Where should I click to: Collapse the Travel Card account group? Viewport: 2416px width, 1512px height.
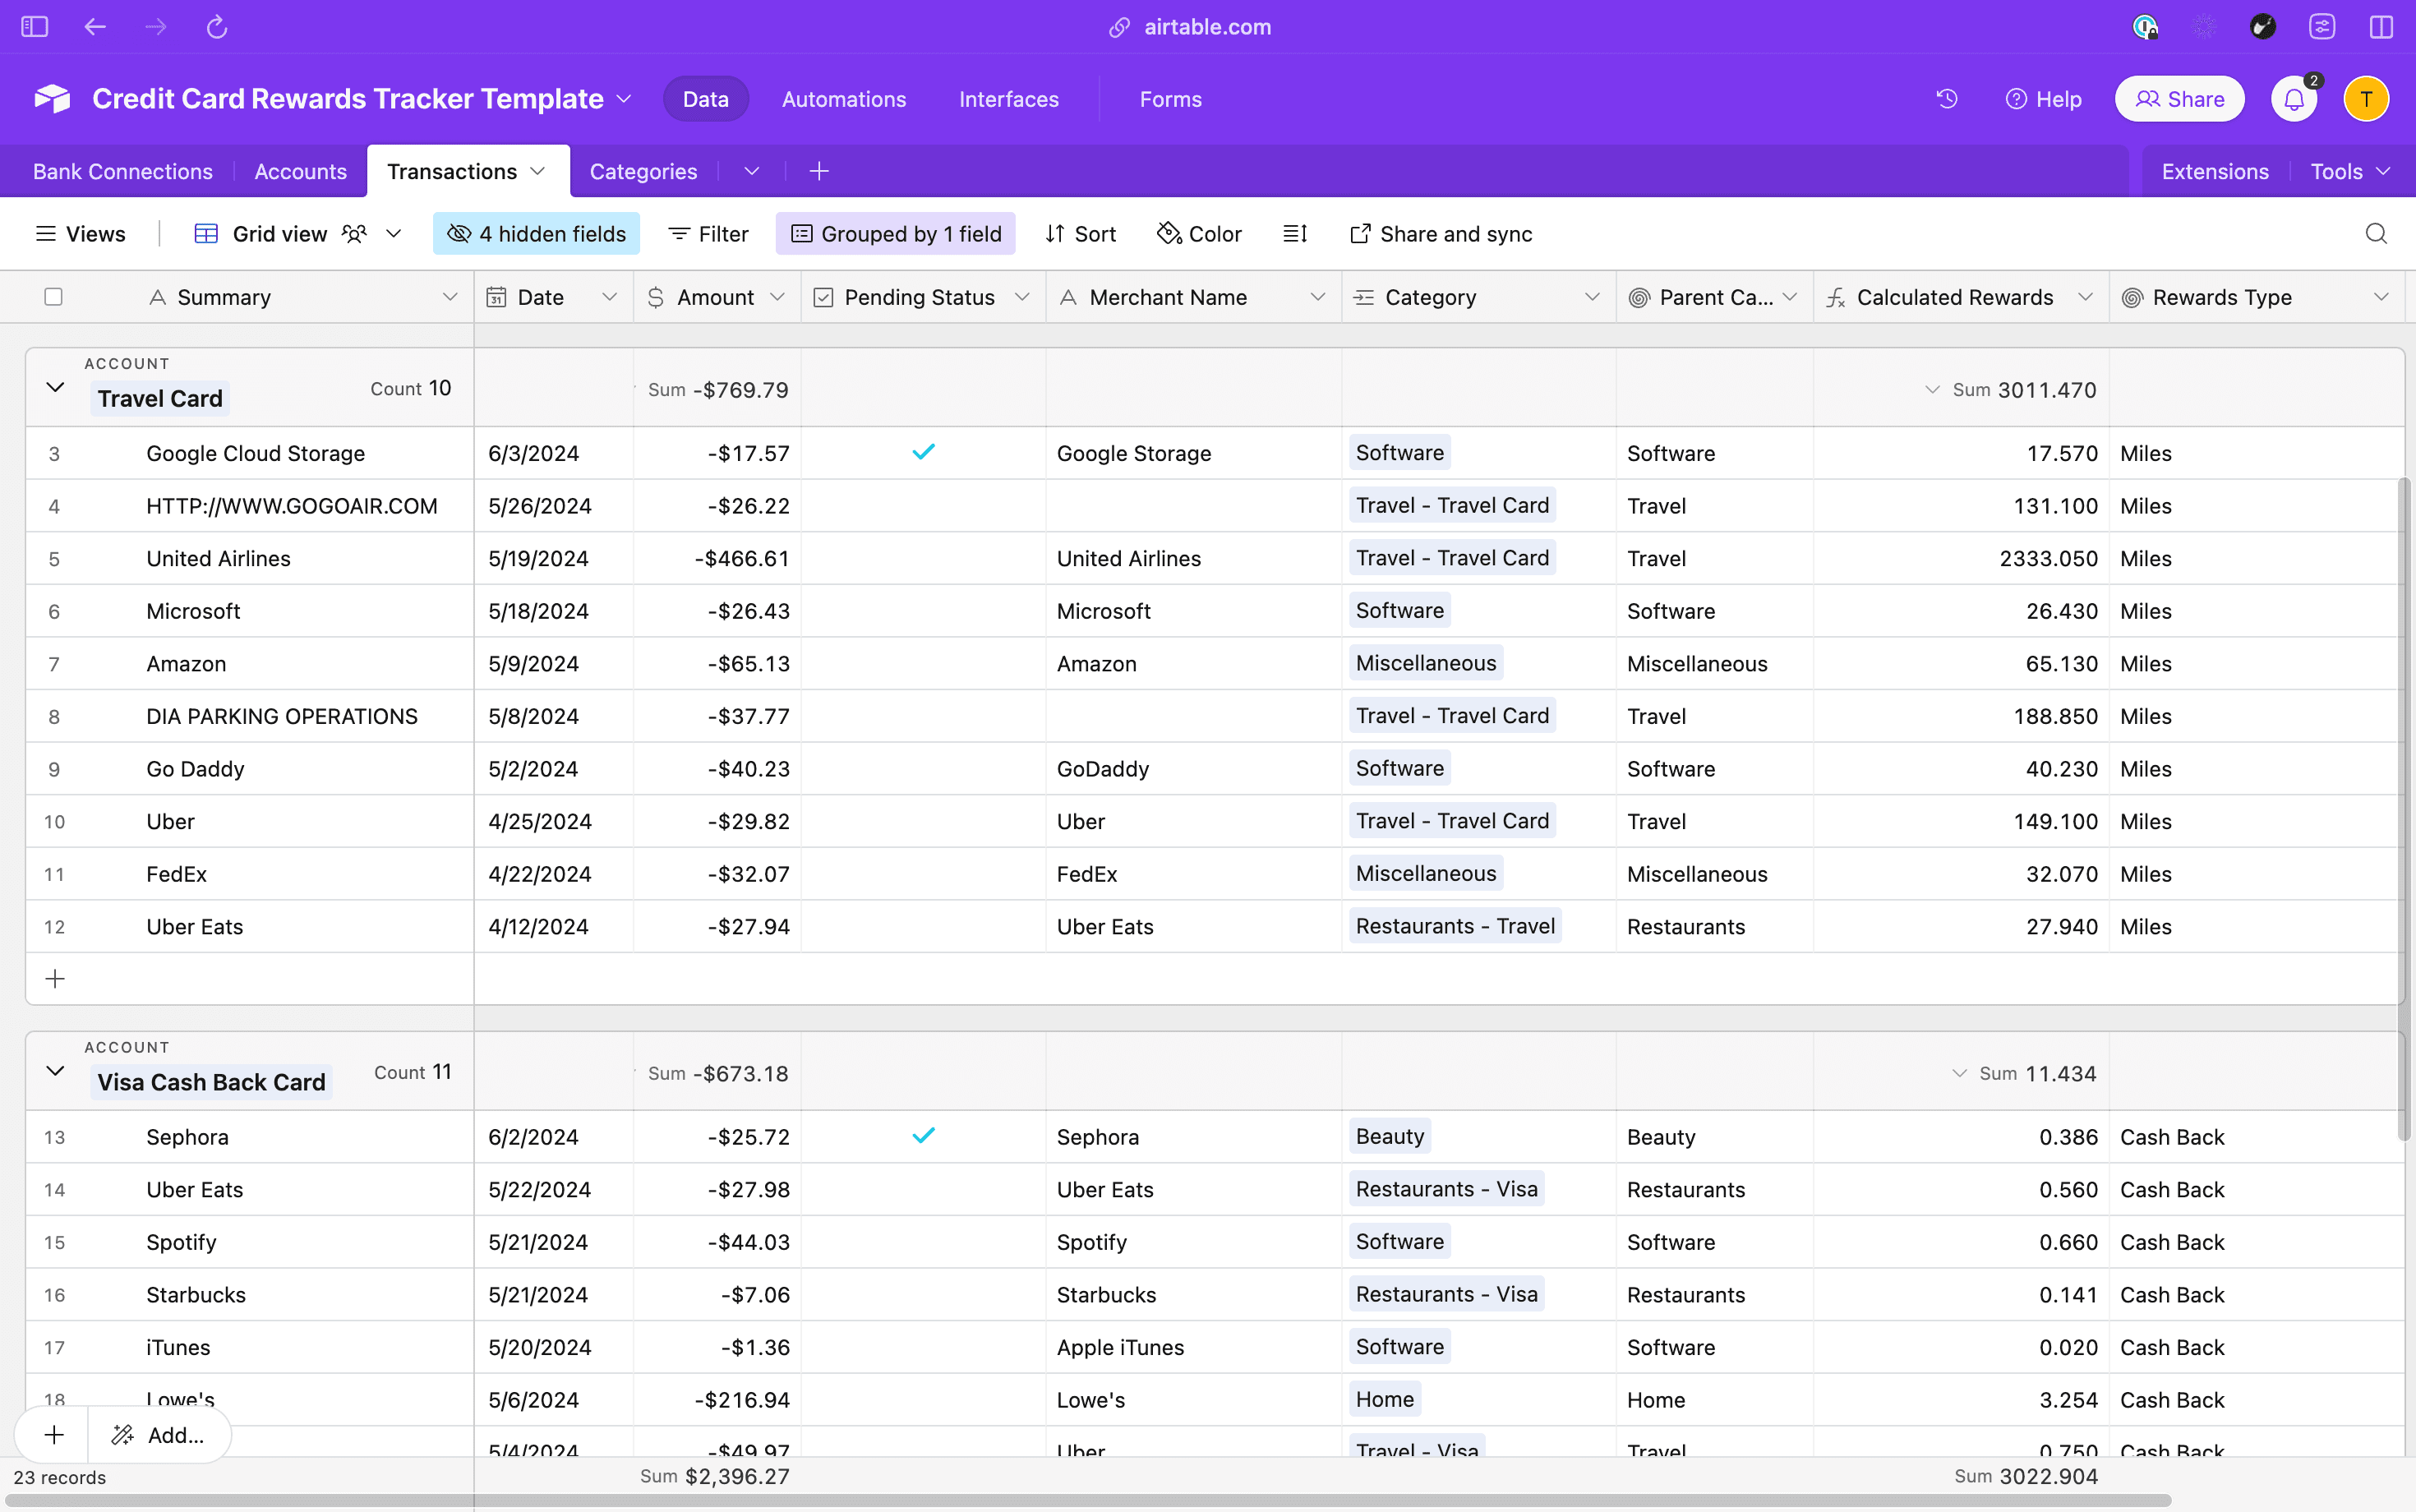[54, 388]
